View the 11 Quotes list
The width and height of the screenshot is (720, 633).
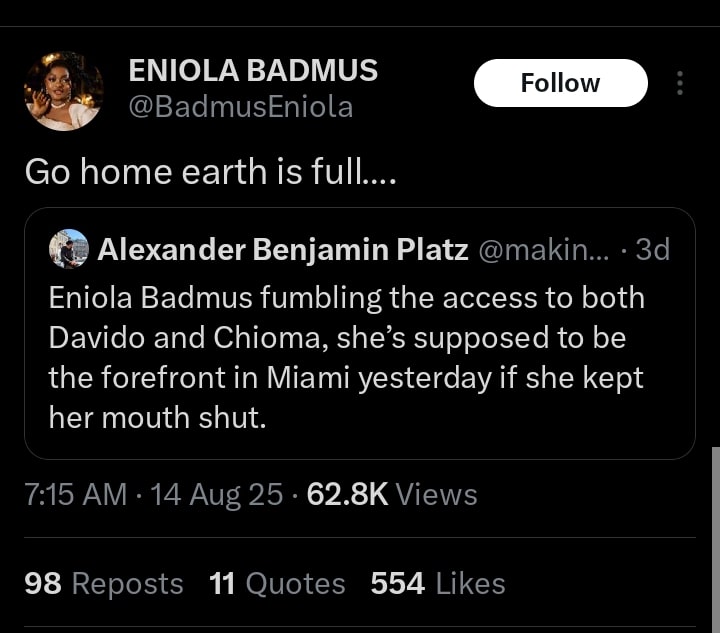(x=277, y=583)
